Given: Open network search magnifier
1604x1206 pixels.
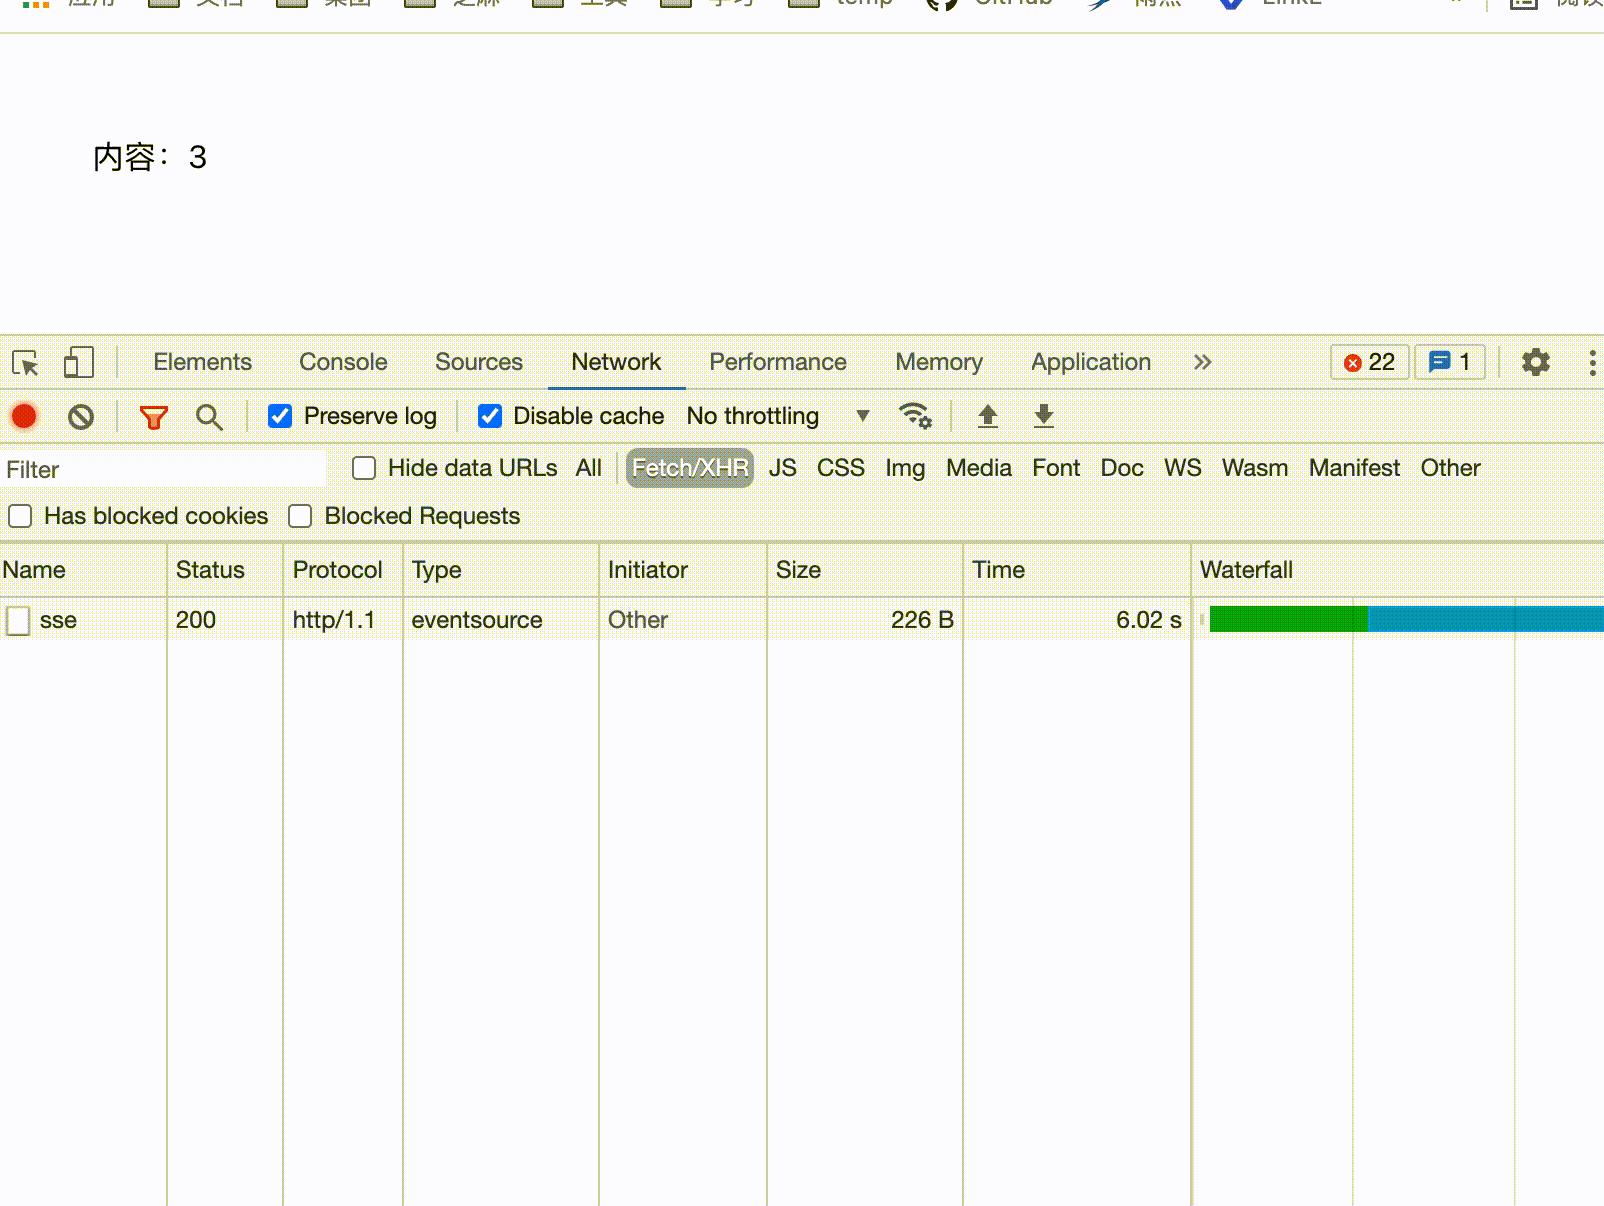Looking at the screenshot, I should click(x=209, y=417).
